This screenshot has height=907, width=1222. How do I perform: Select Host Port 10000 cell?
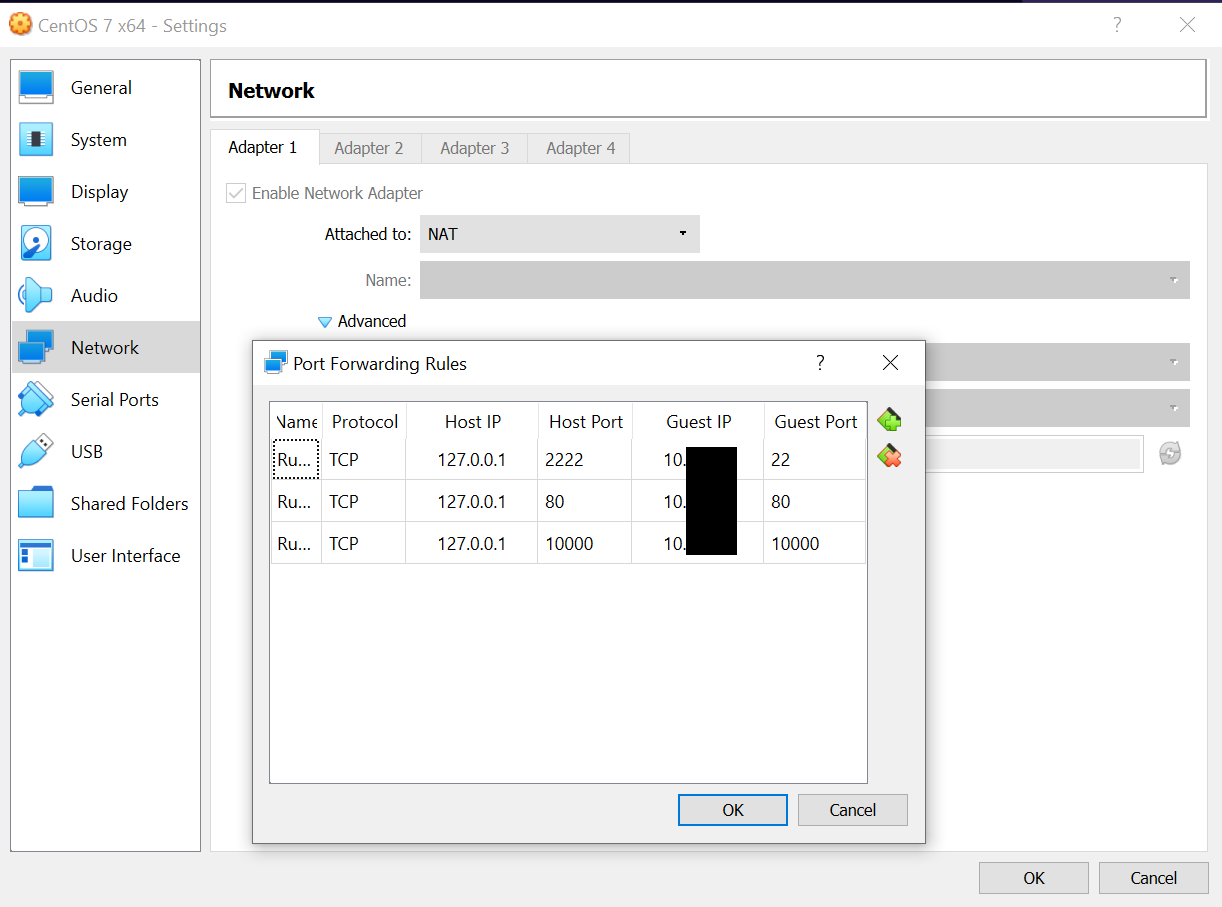click(585, 544)
